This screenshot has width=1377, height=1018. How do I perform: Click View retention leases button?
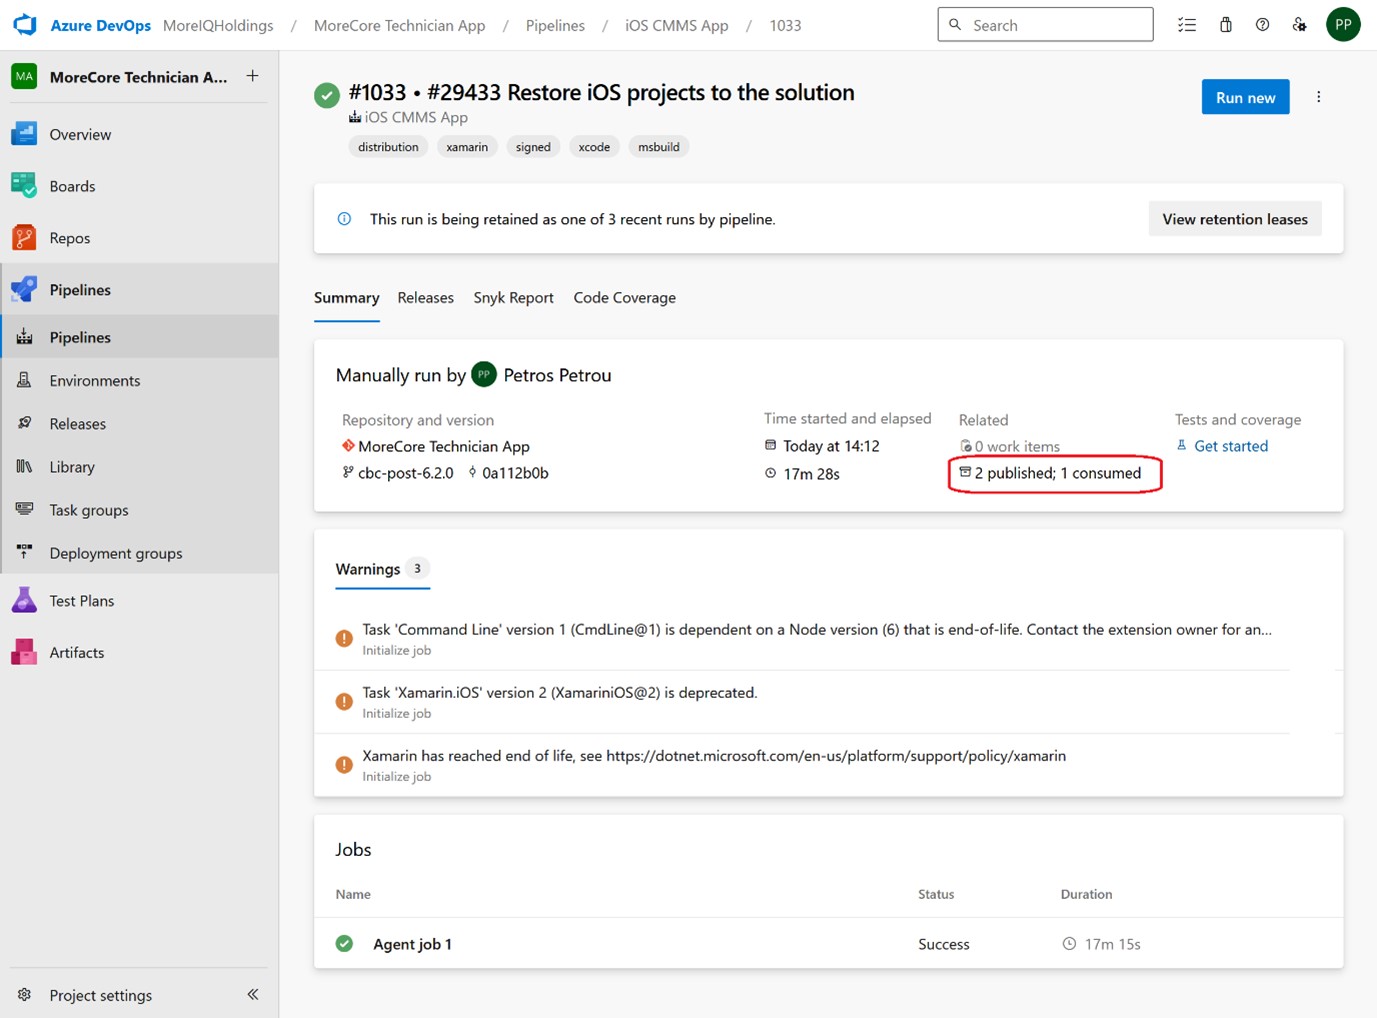(x=1234, y=219)
